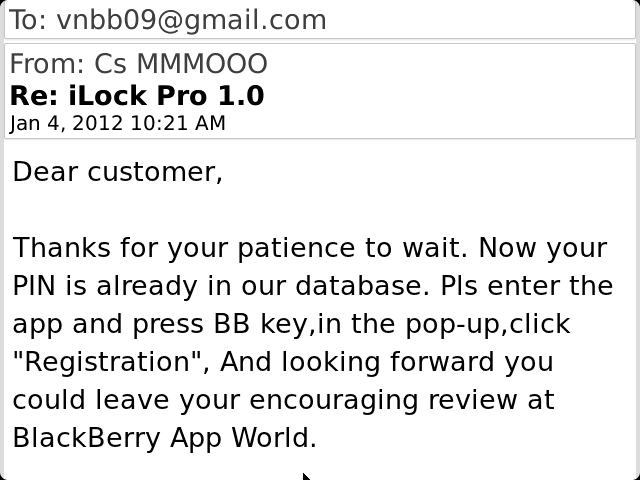640x480 pixels.
Task: Click the vnbb09@gmail.com recipient address
Action: (191, 20)
